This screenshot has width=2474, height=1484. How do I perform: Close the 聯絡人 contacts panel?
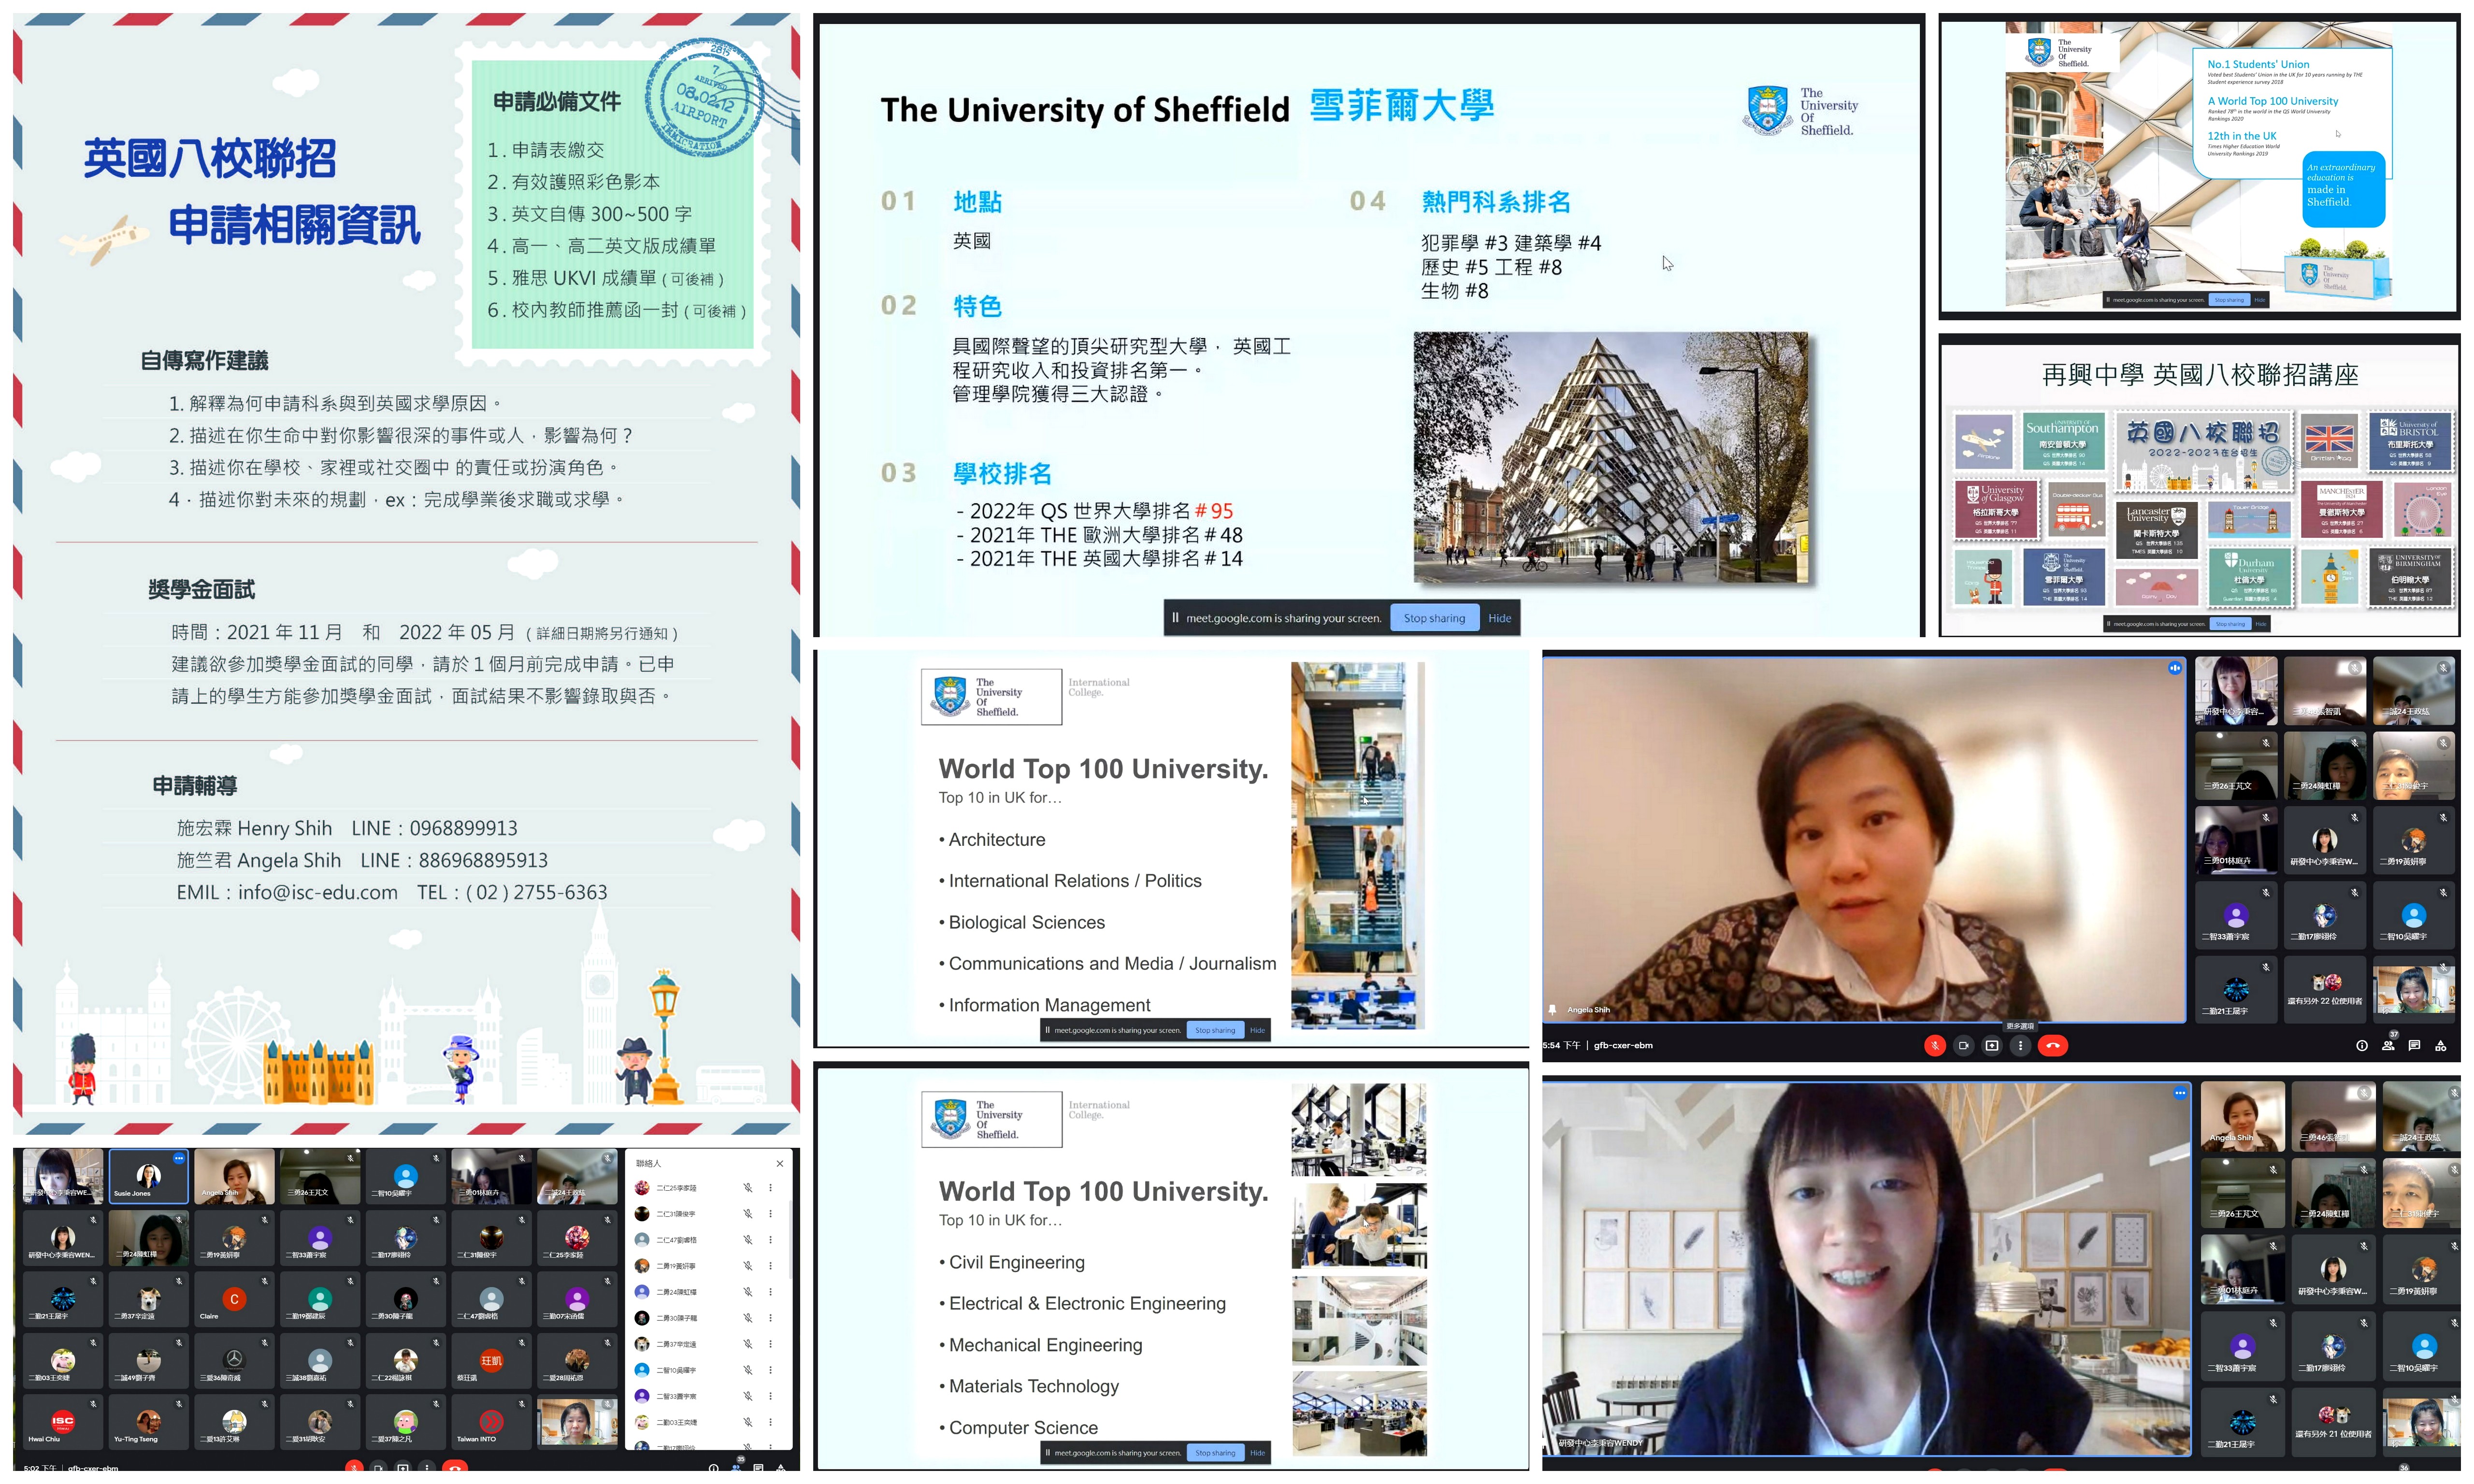coord(779,1163)
